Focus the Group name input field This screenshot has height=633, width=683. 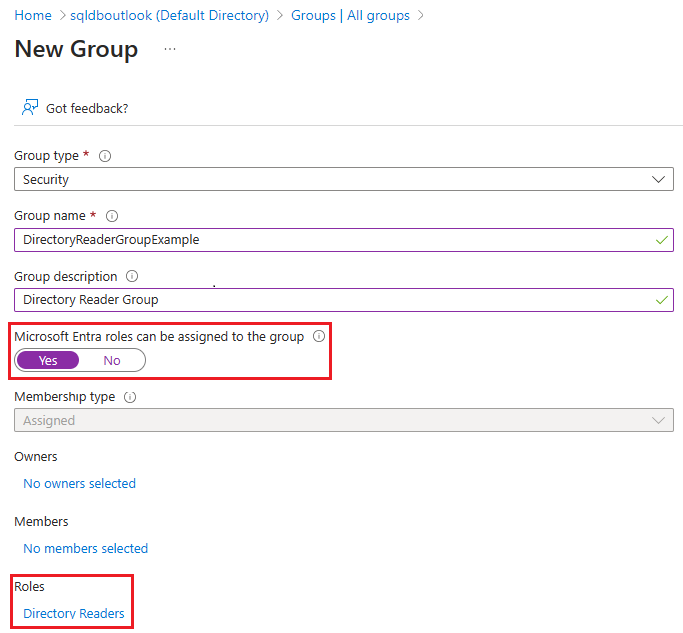[x=344, y=240]
